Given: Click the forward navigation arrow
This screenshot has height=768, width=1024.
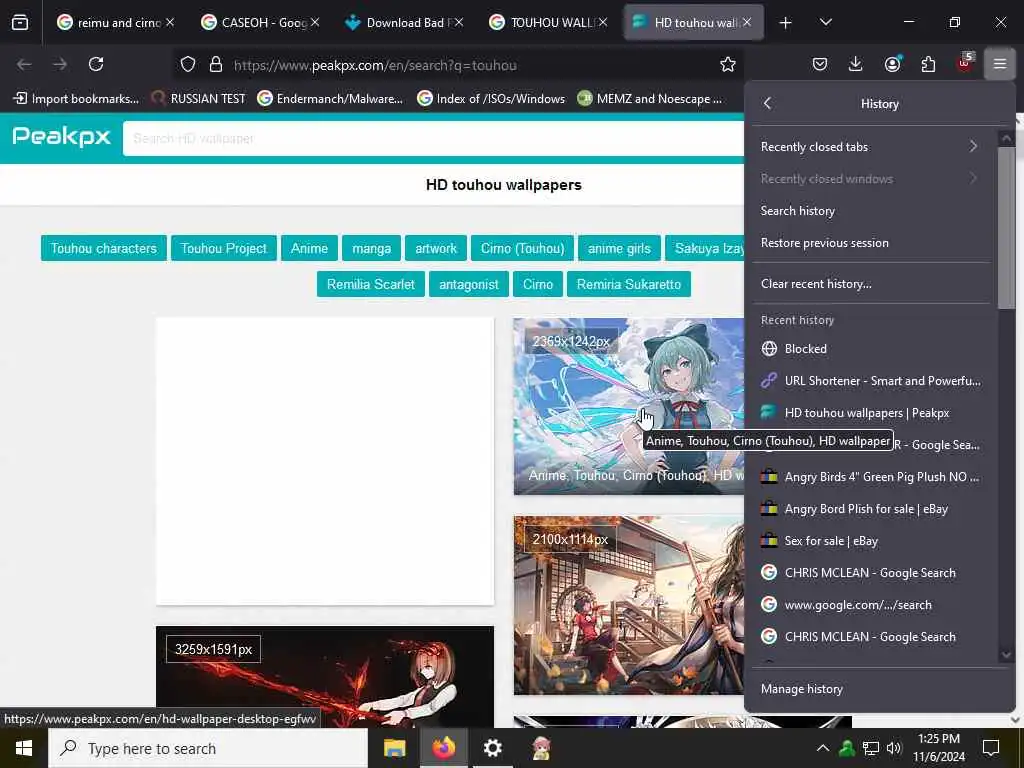Looking at the screenshot, I should pyautogui.click(x=60, y=64).
